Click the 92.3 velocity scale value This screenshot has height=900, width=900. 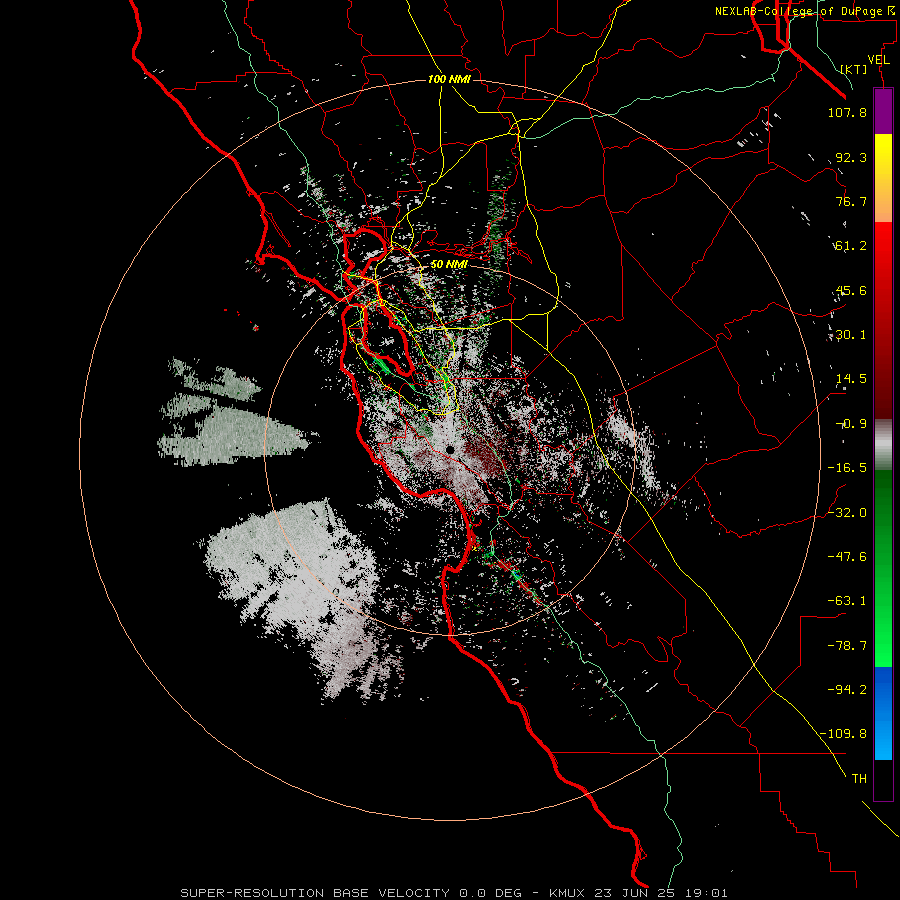click(851, 157)
